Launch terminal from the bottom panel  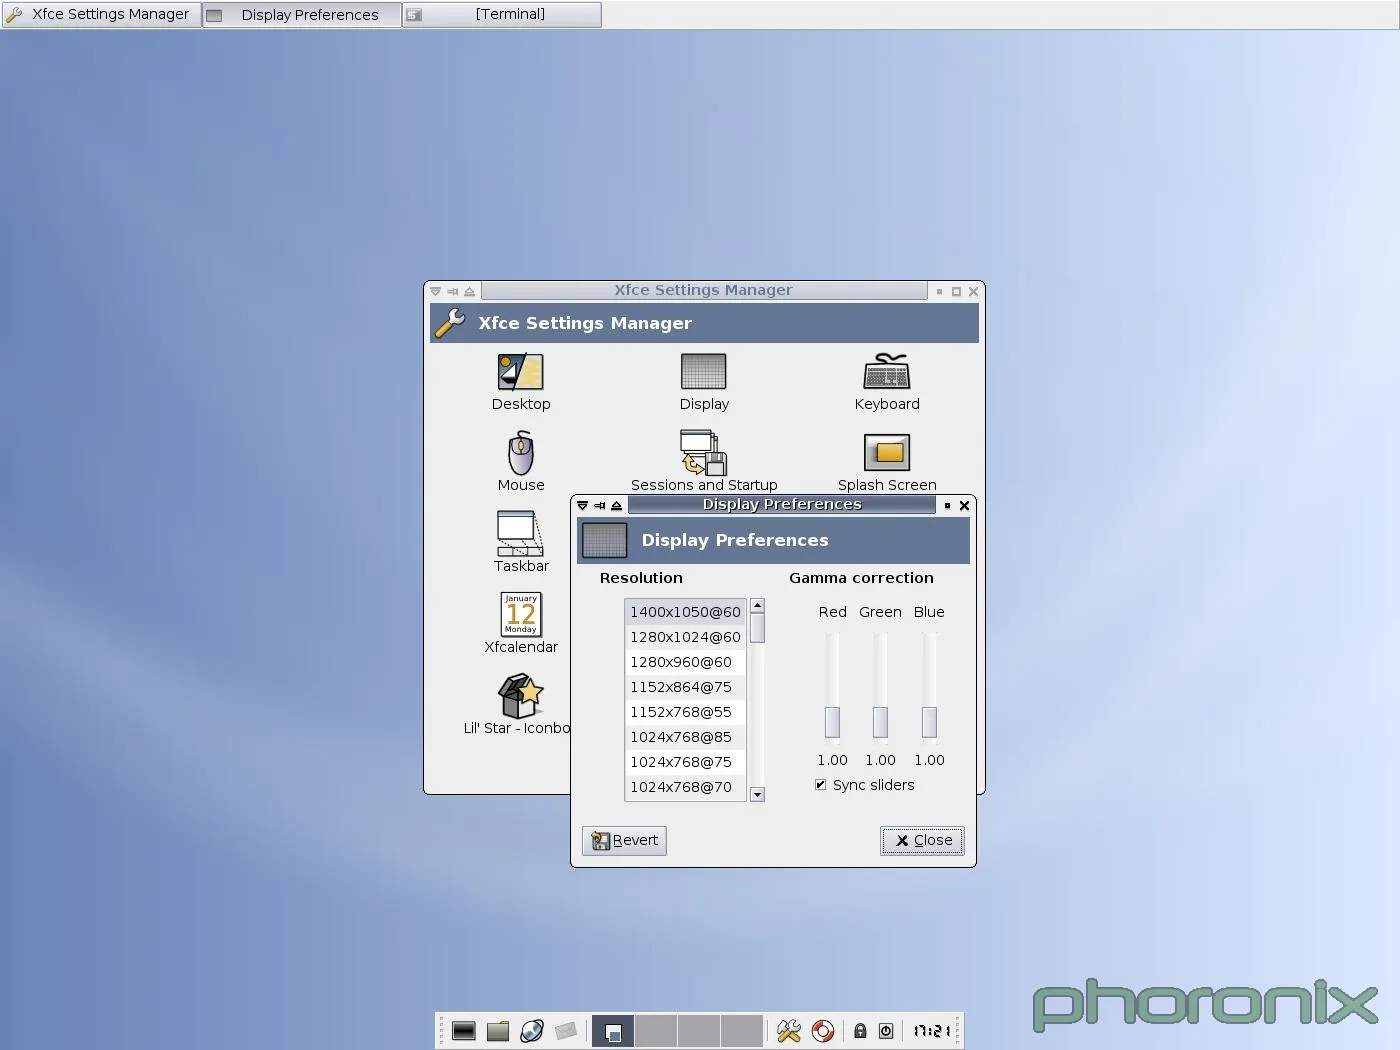click(463, 1031)
